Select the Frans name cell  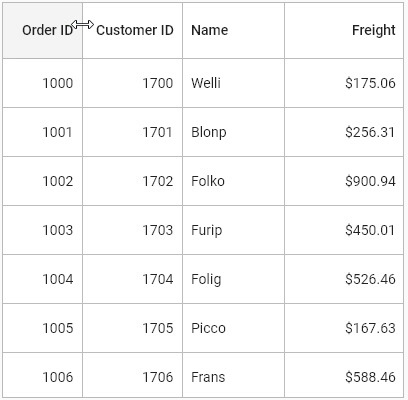coord(233,375)
